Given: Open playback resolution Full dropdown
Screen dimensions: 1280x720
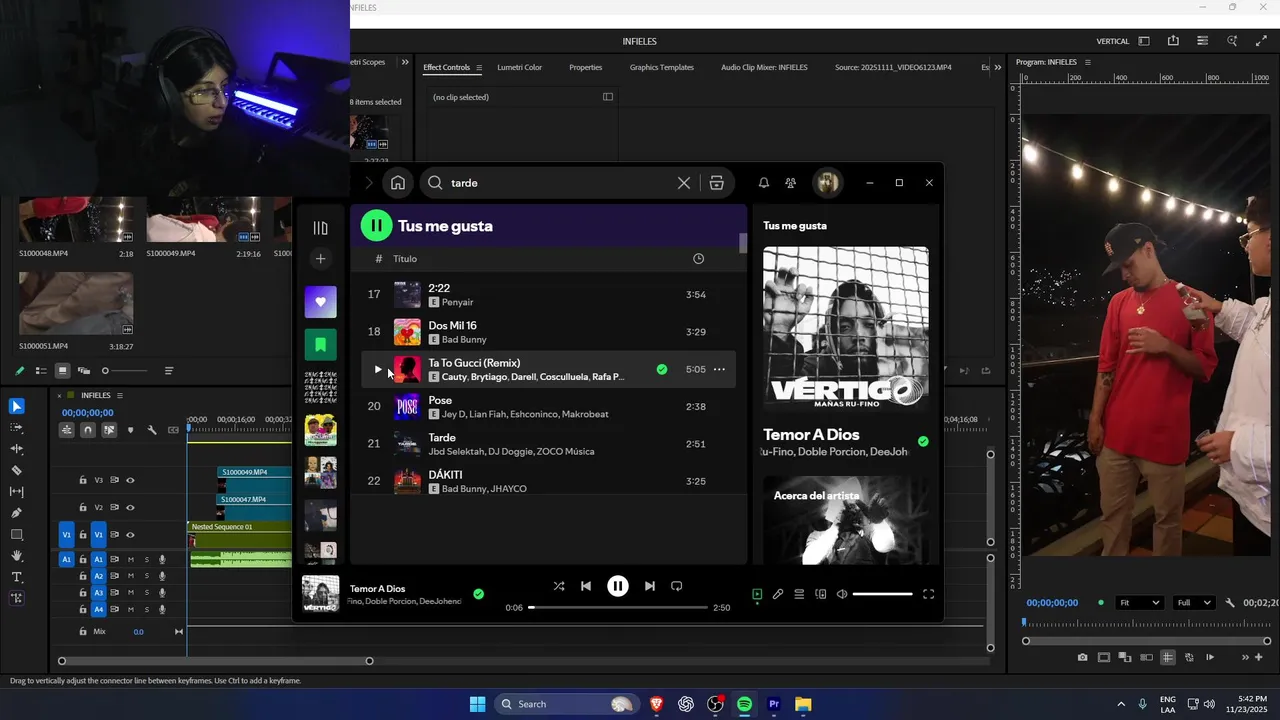Looking at the screenshot, I should pyautogui.click(x=1193, y=603).
